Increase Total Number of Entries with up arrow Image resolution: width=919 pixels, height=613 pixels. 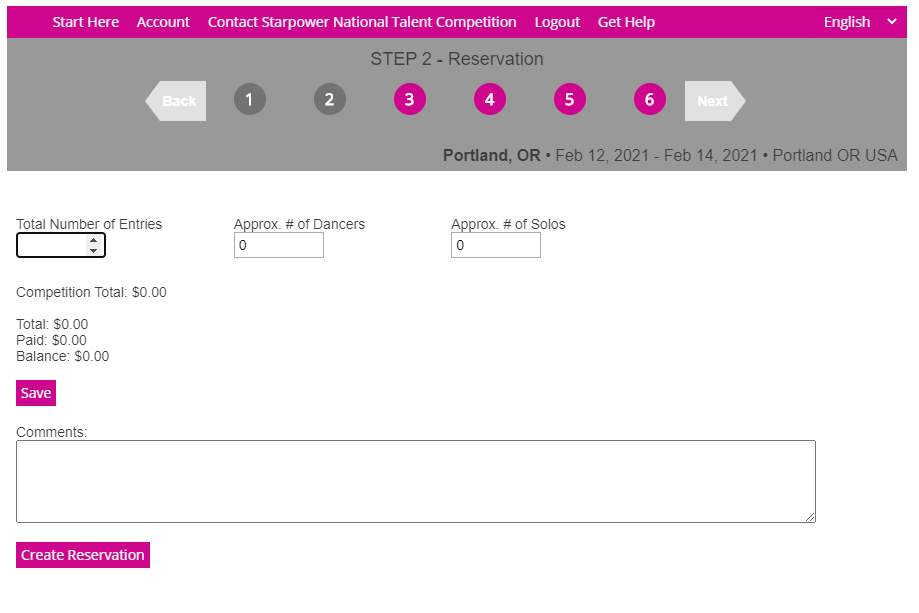pos(93,240)
